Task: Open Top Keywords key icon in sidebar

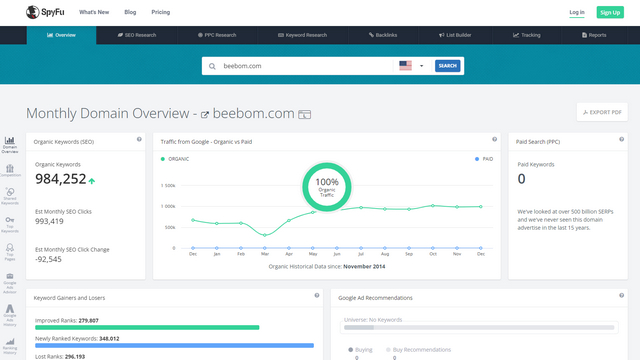Action: pos(10,224)
